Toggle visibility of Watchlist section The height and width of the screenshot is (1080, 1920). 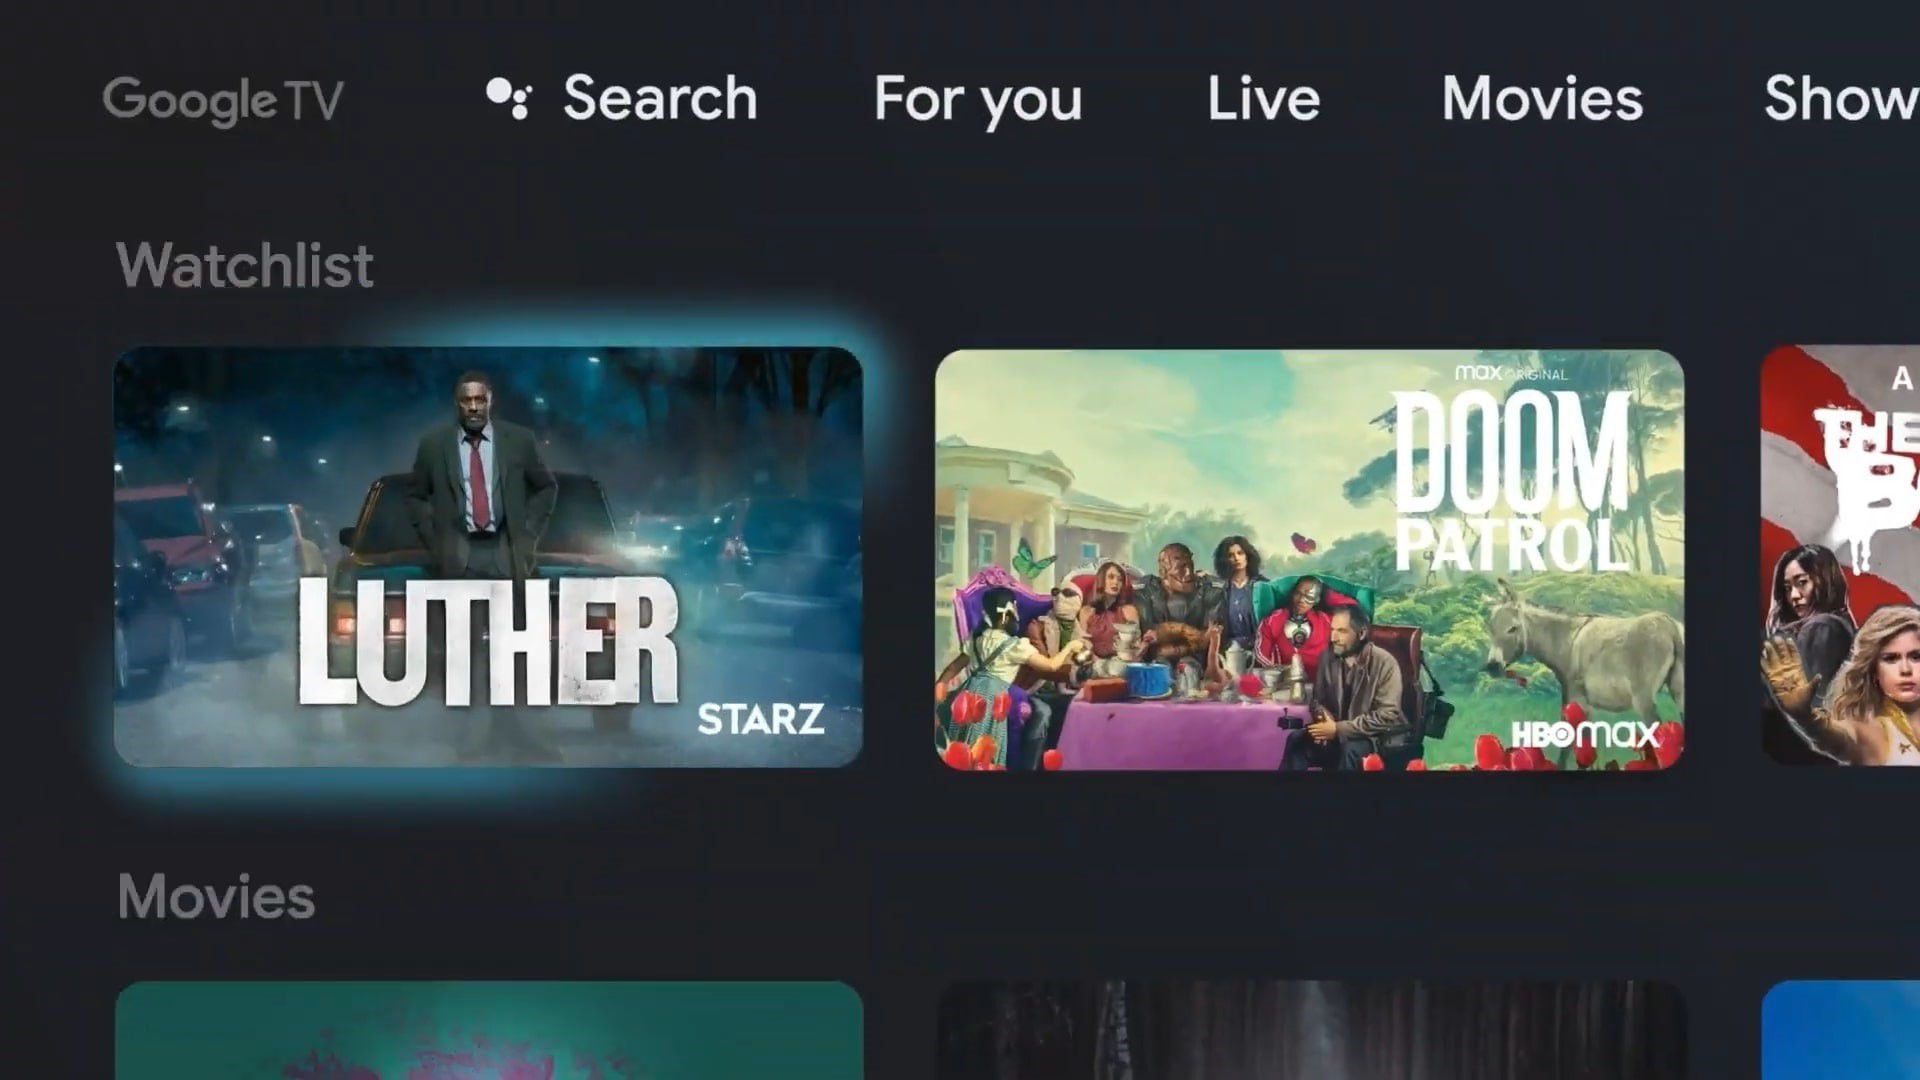tap(244, 264)
